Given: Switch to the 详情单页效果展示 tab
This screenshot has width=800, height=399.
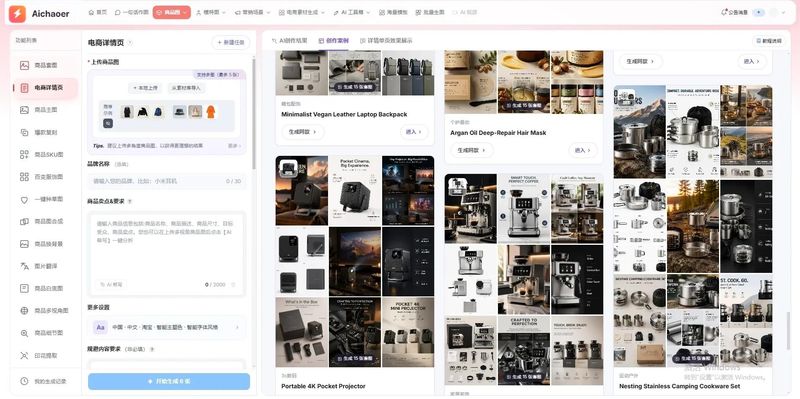Looking at the screenshot, I should tap(386, 41).
